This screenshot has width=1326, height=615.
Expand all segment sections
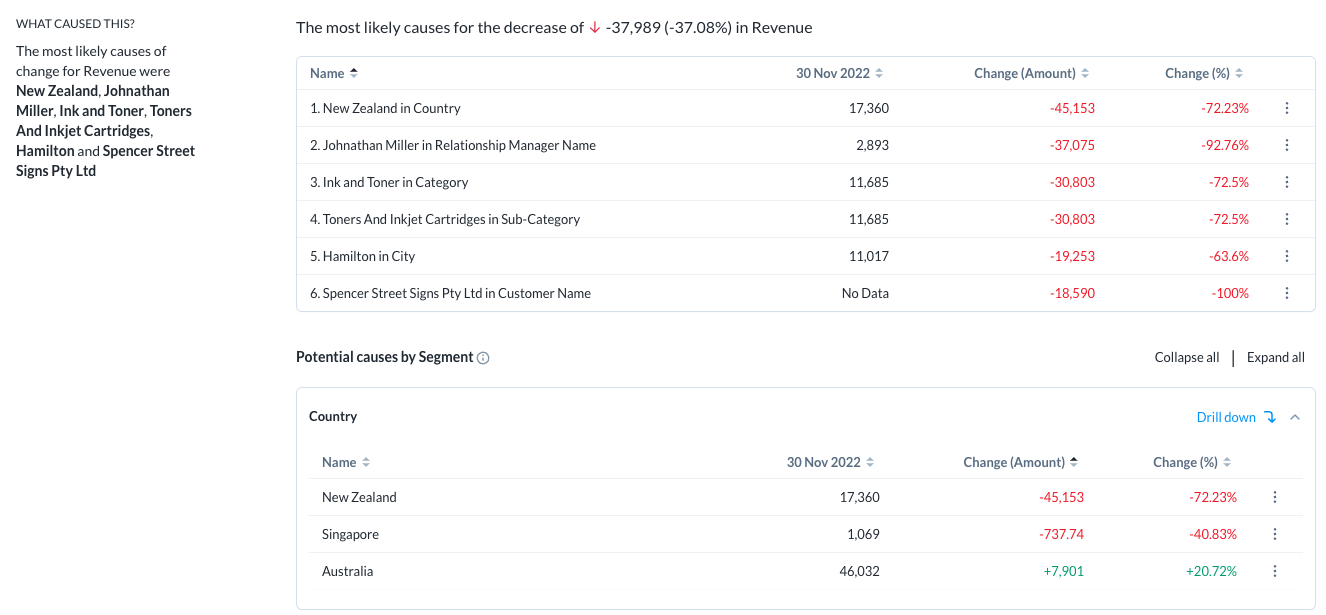[x=1275, y=357]
